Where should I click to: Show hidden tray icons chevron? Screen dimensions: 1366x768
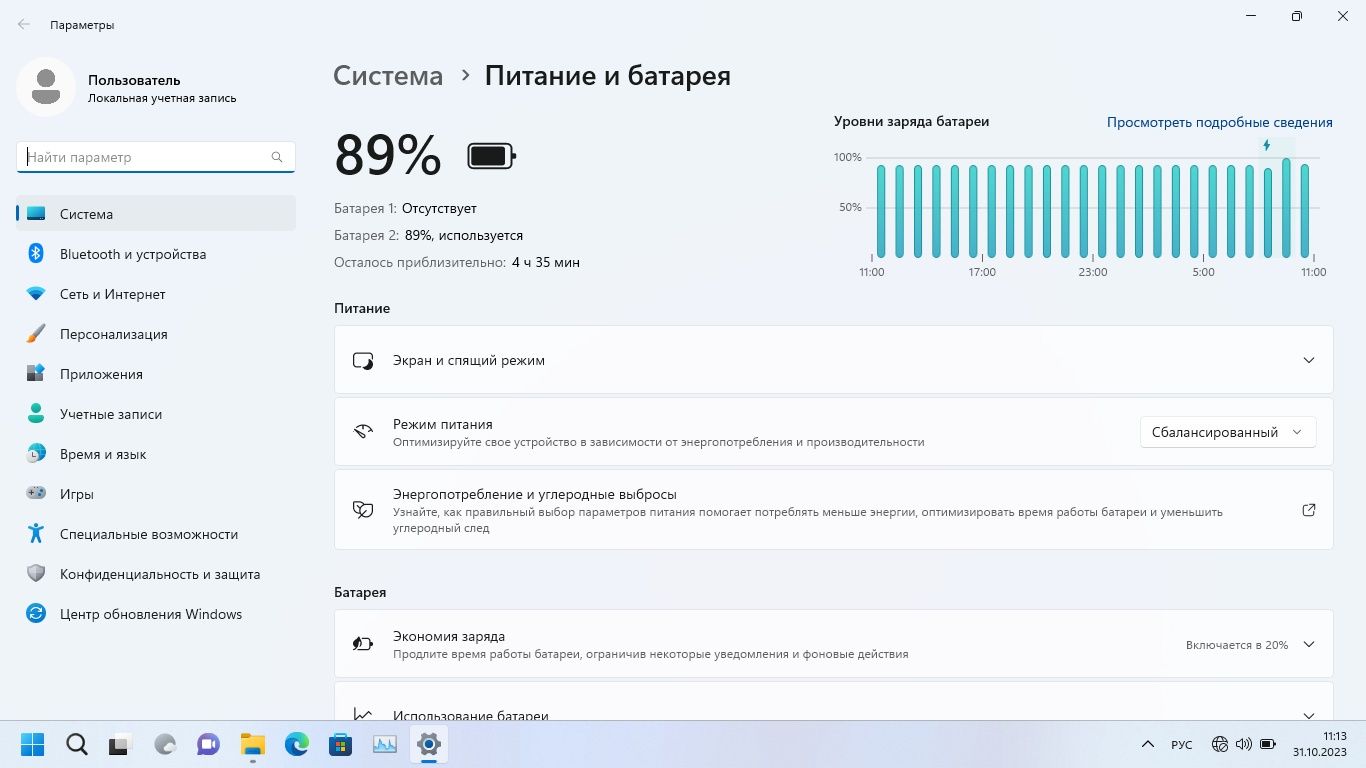click(1148, 744)
